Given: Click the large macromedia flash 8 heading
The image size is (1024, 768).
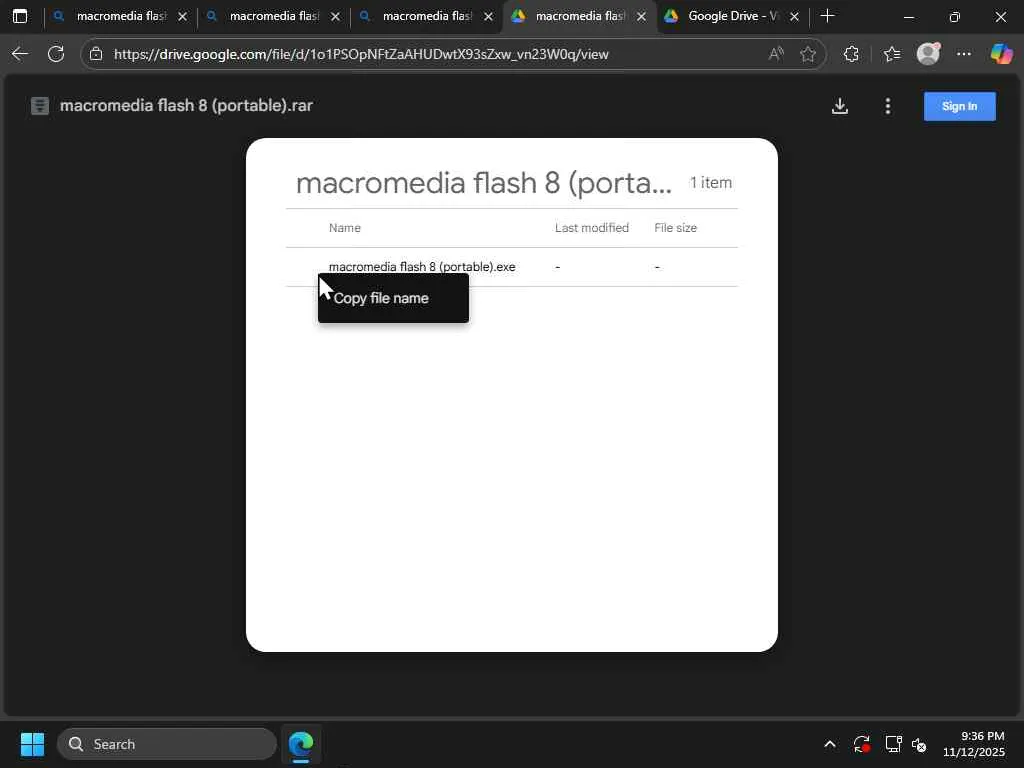Looking at the screenshot, I should (483, 182).
